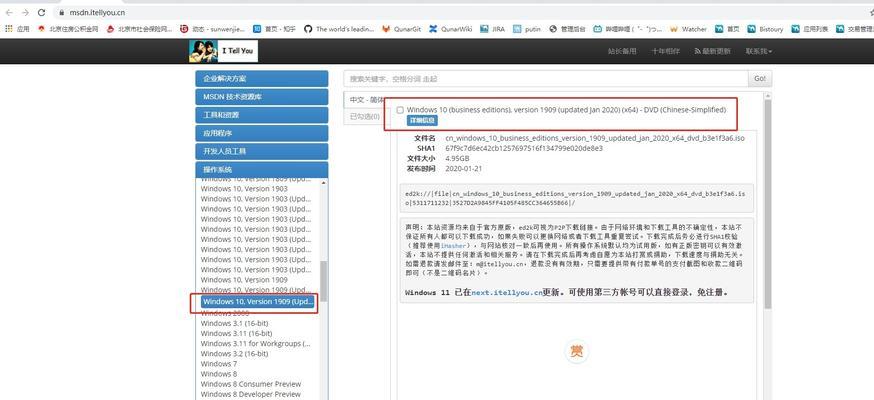
Task: Open the 管理后台 bookmark
Action: click(567, 29)
